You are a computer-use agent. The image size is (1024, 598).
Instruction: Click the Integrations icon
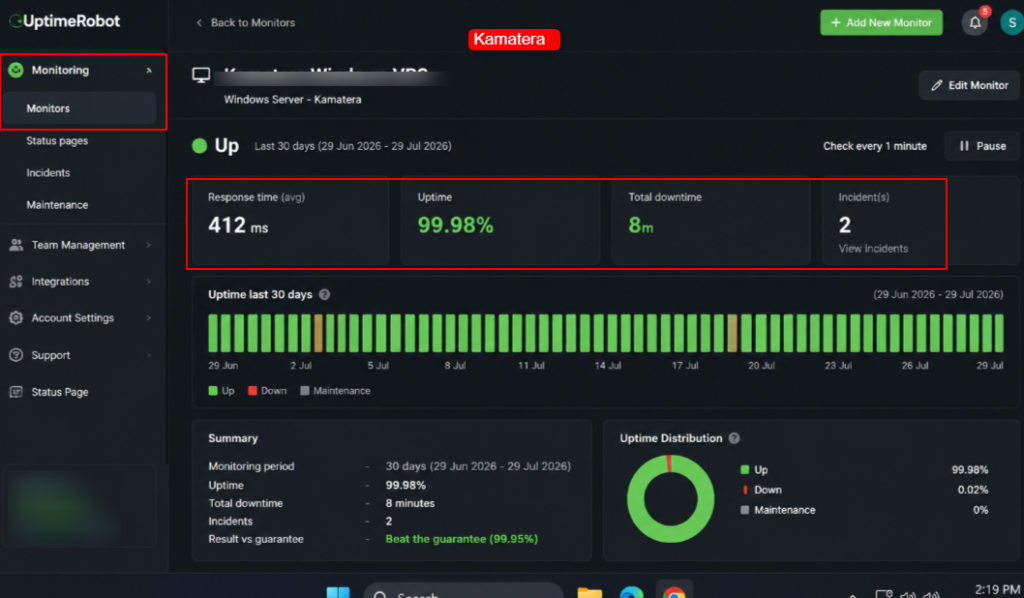point(16,281)
